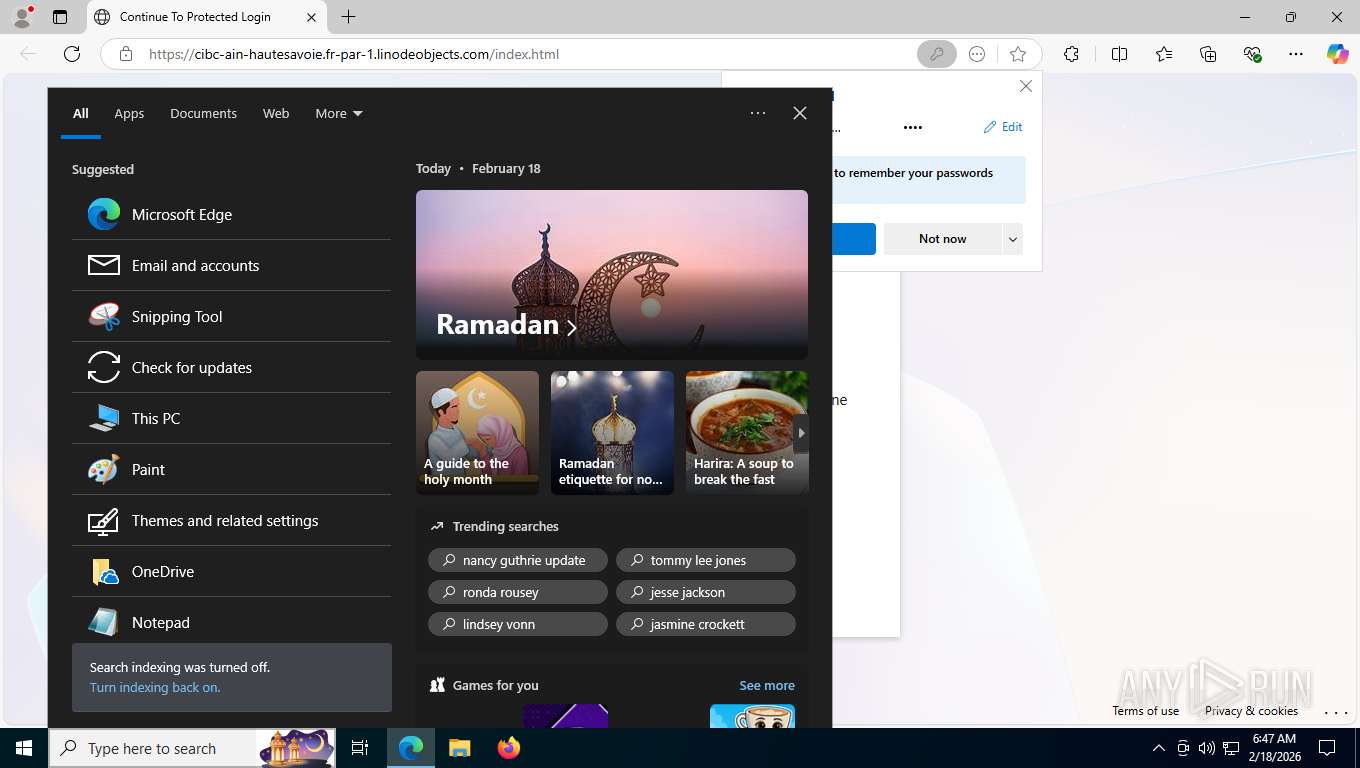Open Ramadan etiquette card
1360x768 pixels.
click(x=612, y=432)
